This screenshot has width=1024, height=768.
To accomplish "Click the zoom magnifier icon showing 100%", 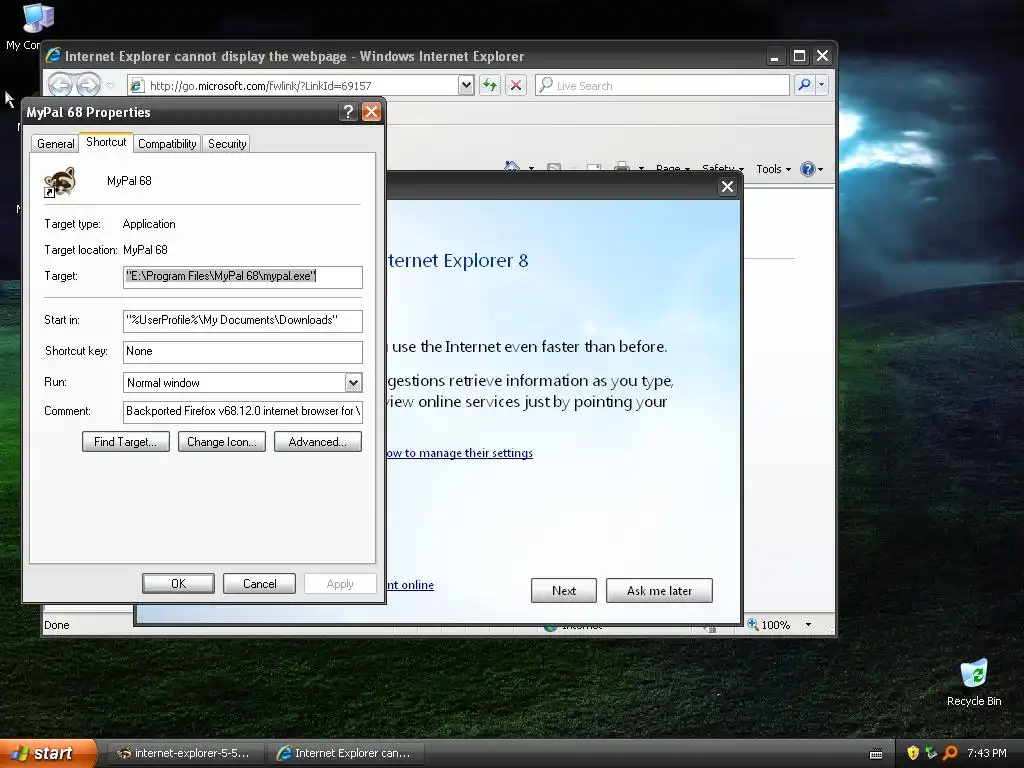I will coord(754,624).
